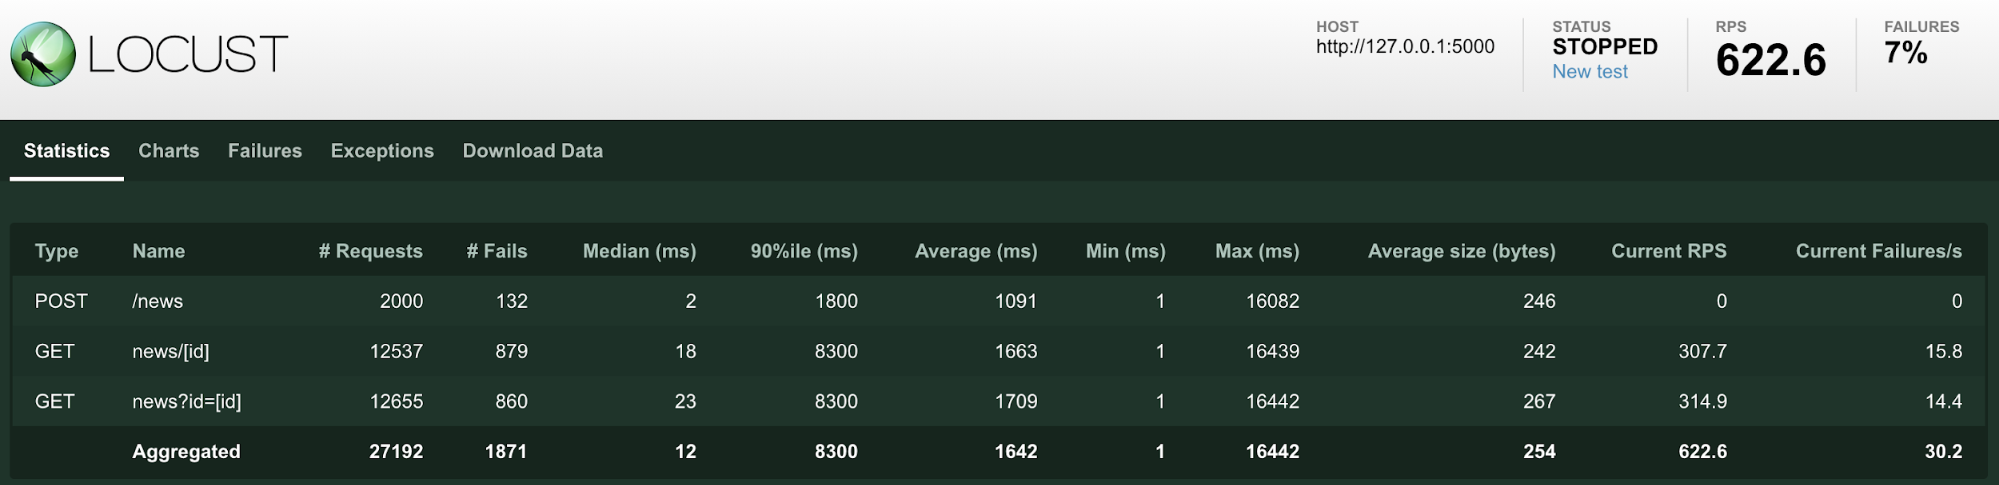1999x485 pixels.
Task: Select the Statistics tab
Action: [67, 151]
